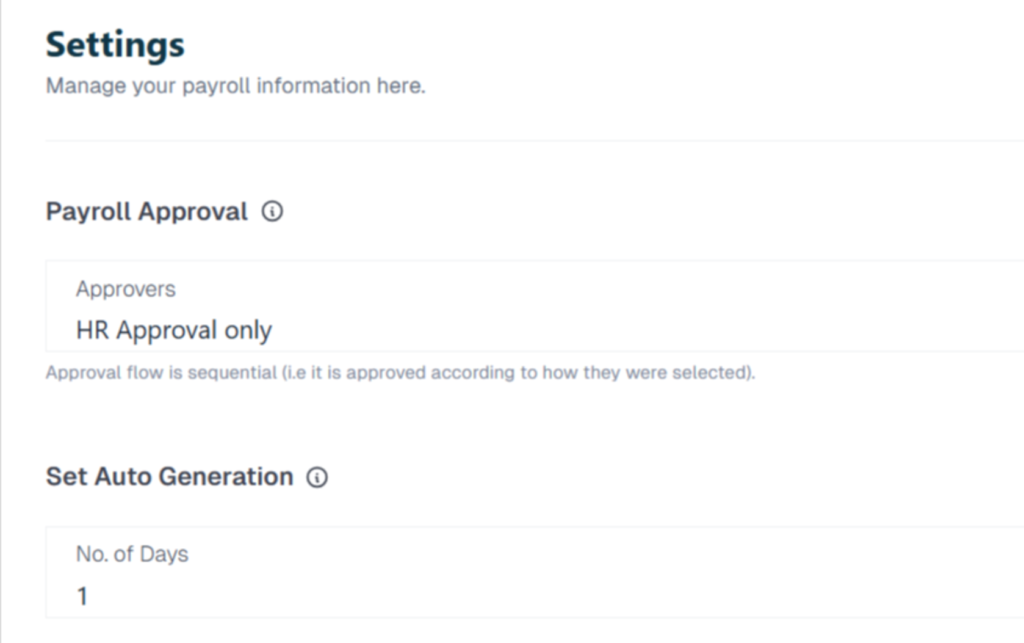Click the "Approvers" field label

(125, 289)
